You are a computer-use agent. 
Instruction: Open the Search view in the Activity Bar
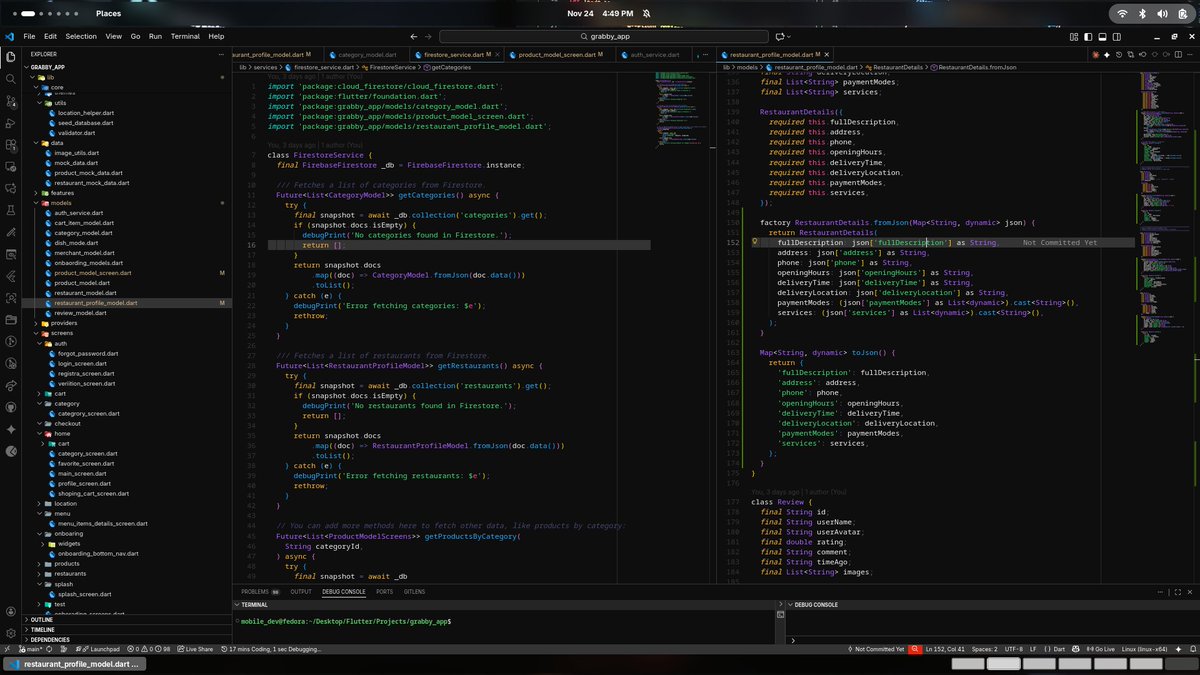click(11, 80)
